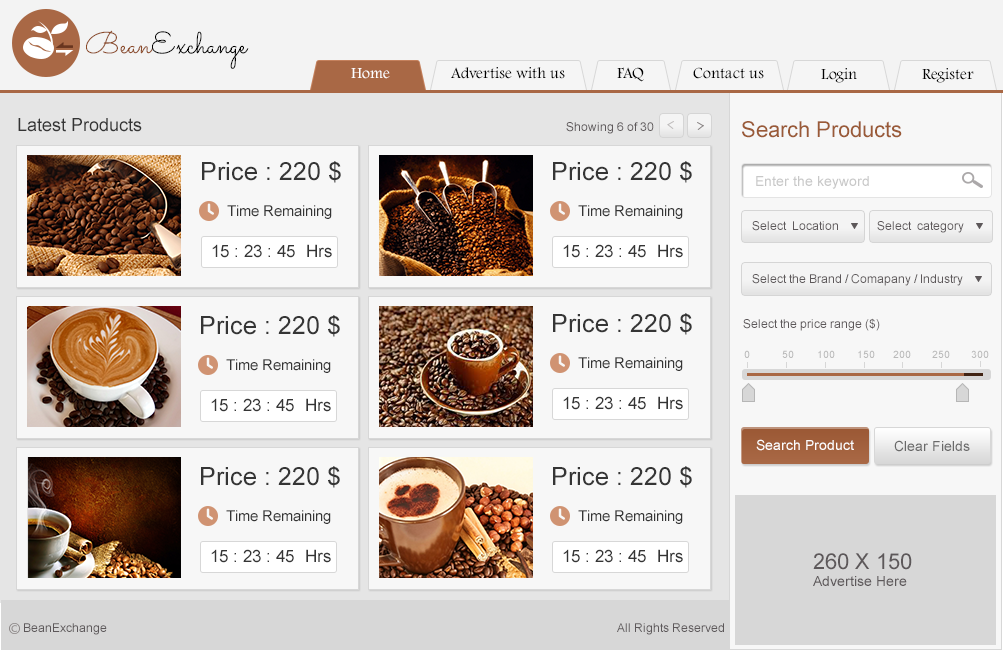
Task: Click the magnifier icon in keyword search box
Action: pos(972,180)
